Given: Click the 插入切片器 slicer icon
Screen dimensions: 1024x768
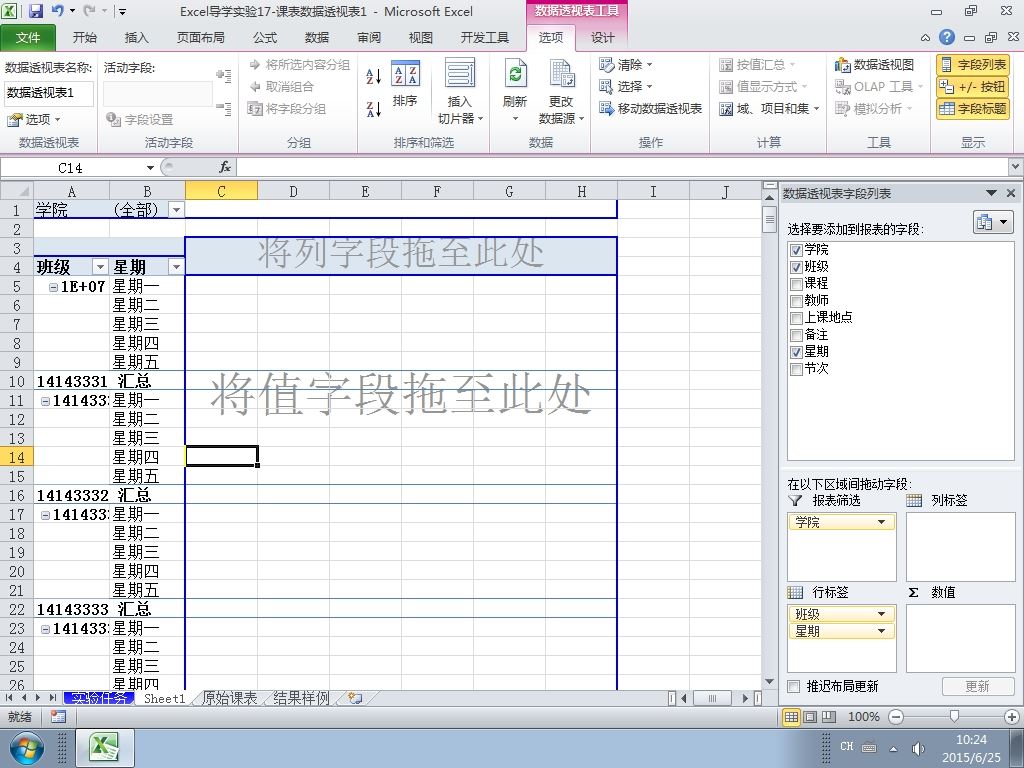Looking at the screenshot, I should [460, 91].
